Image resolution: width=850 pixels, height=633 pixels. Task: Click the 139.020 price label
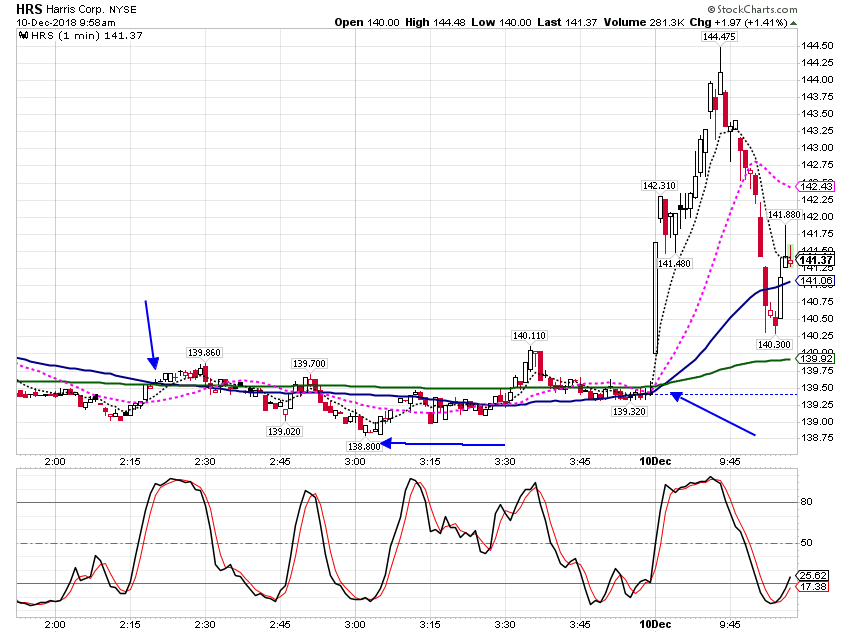[284, 431]
